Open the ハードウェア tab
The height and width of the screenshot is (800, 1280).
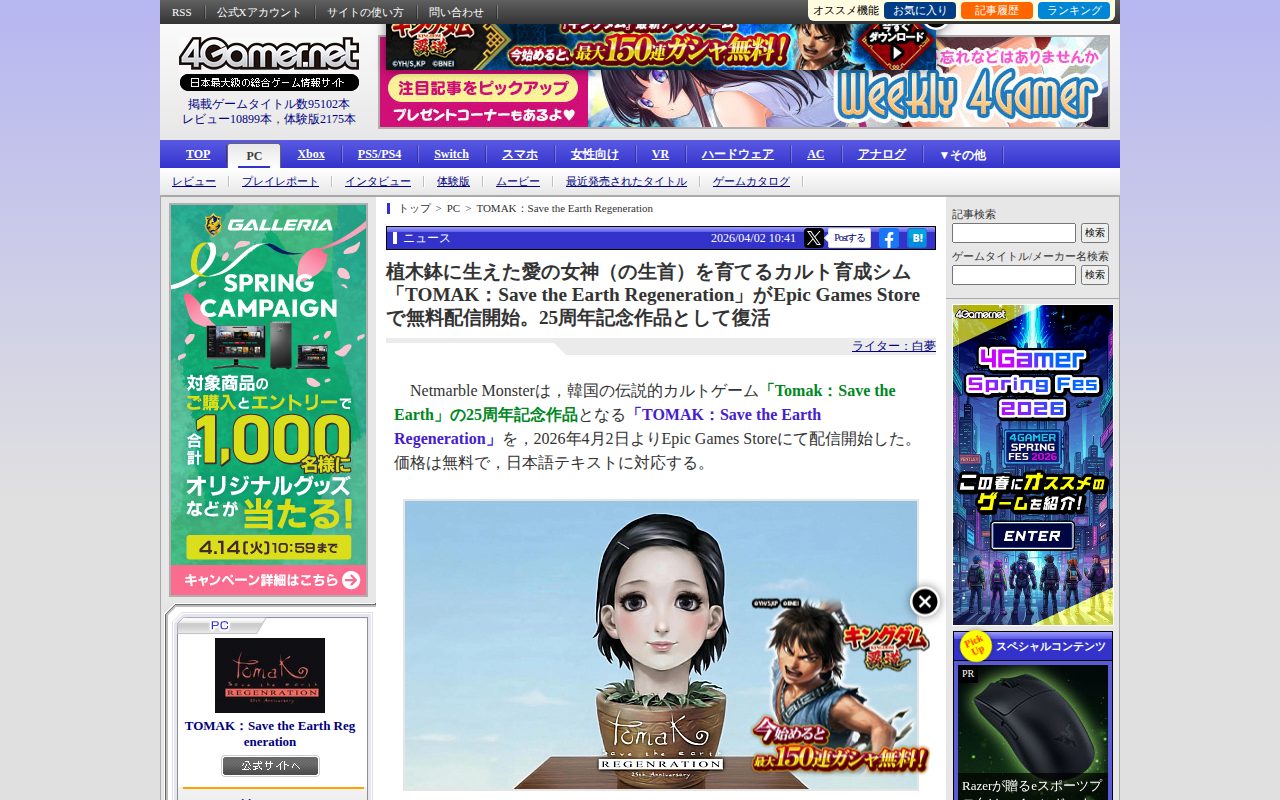click(x=738, y=154)
